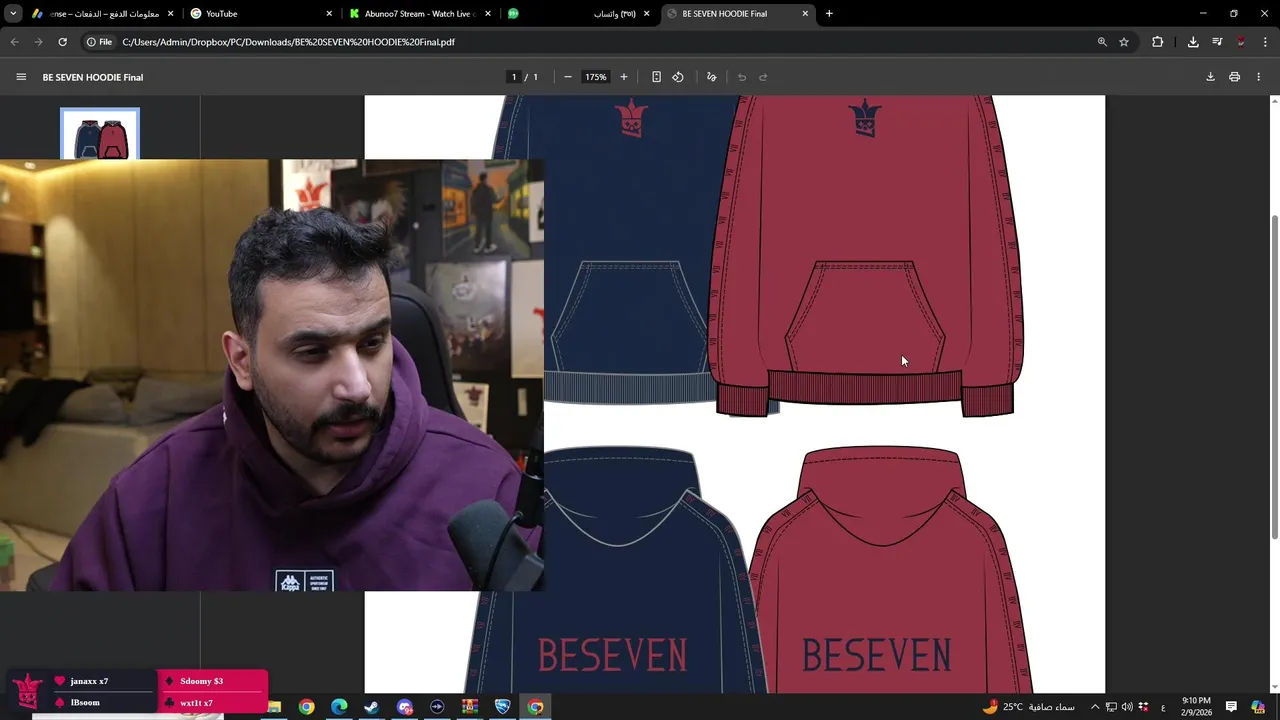Open Microsoft Edge in taskbar
The image size is (1280, 720).
coord(339,707)
